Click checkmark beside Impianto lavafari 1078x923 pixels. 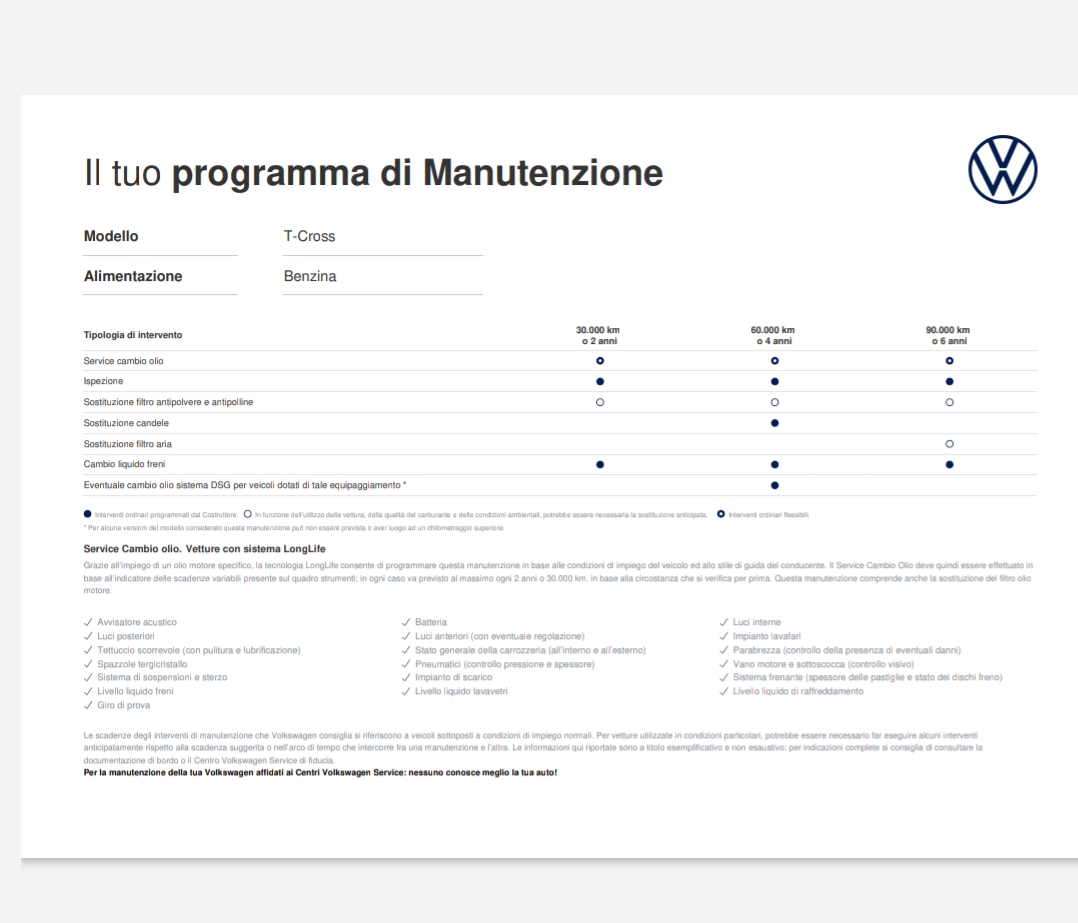pyautogui.click(x=723, y=636)
